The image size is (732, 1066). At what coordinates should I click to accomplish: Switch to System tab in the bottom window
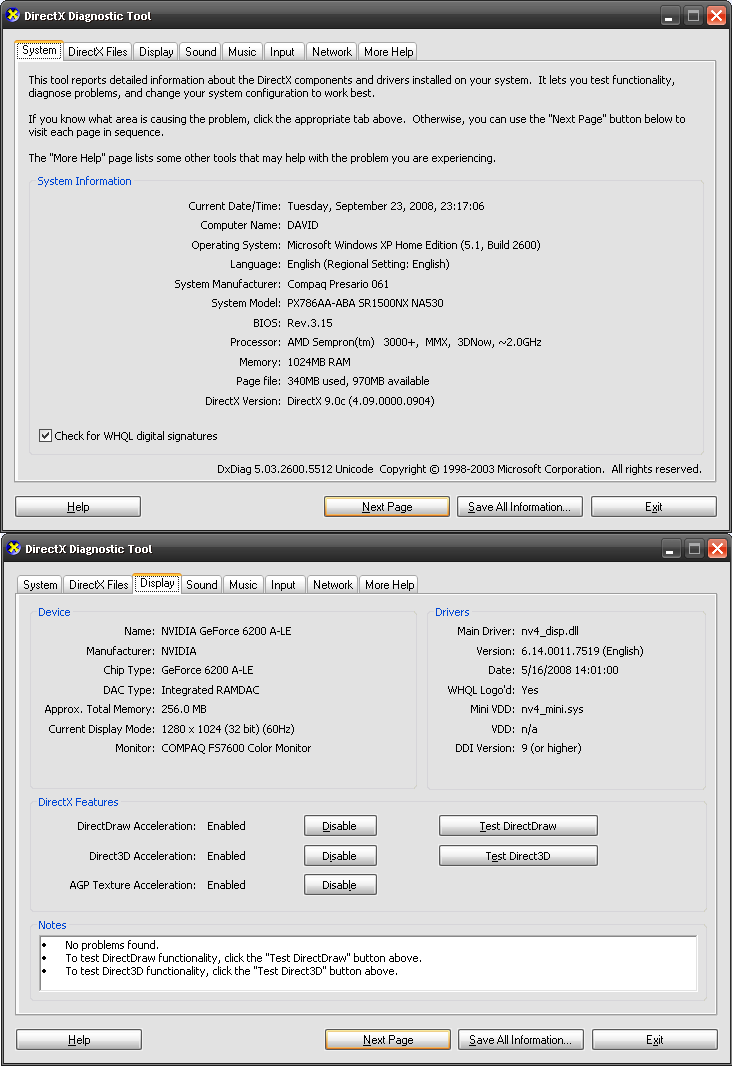(x=40, y=585)
